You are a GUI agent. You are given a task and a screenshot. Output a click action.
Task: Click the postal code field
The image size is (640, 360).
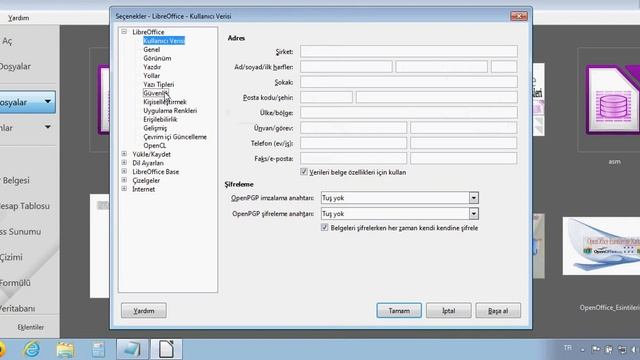pyautogui.click(x=327, y=97)
